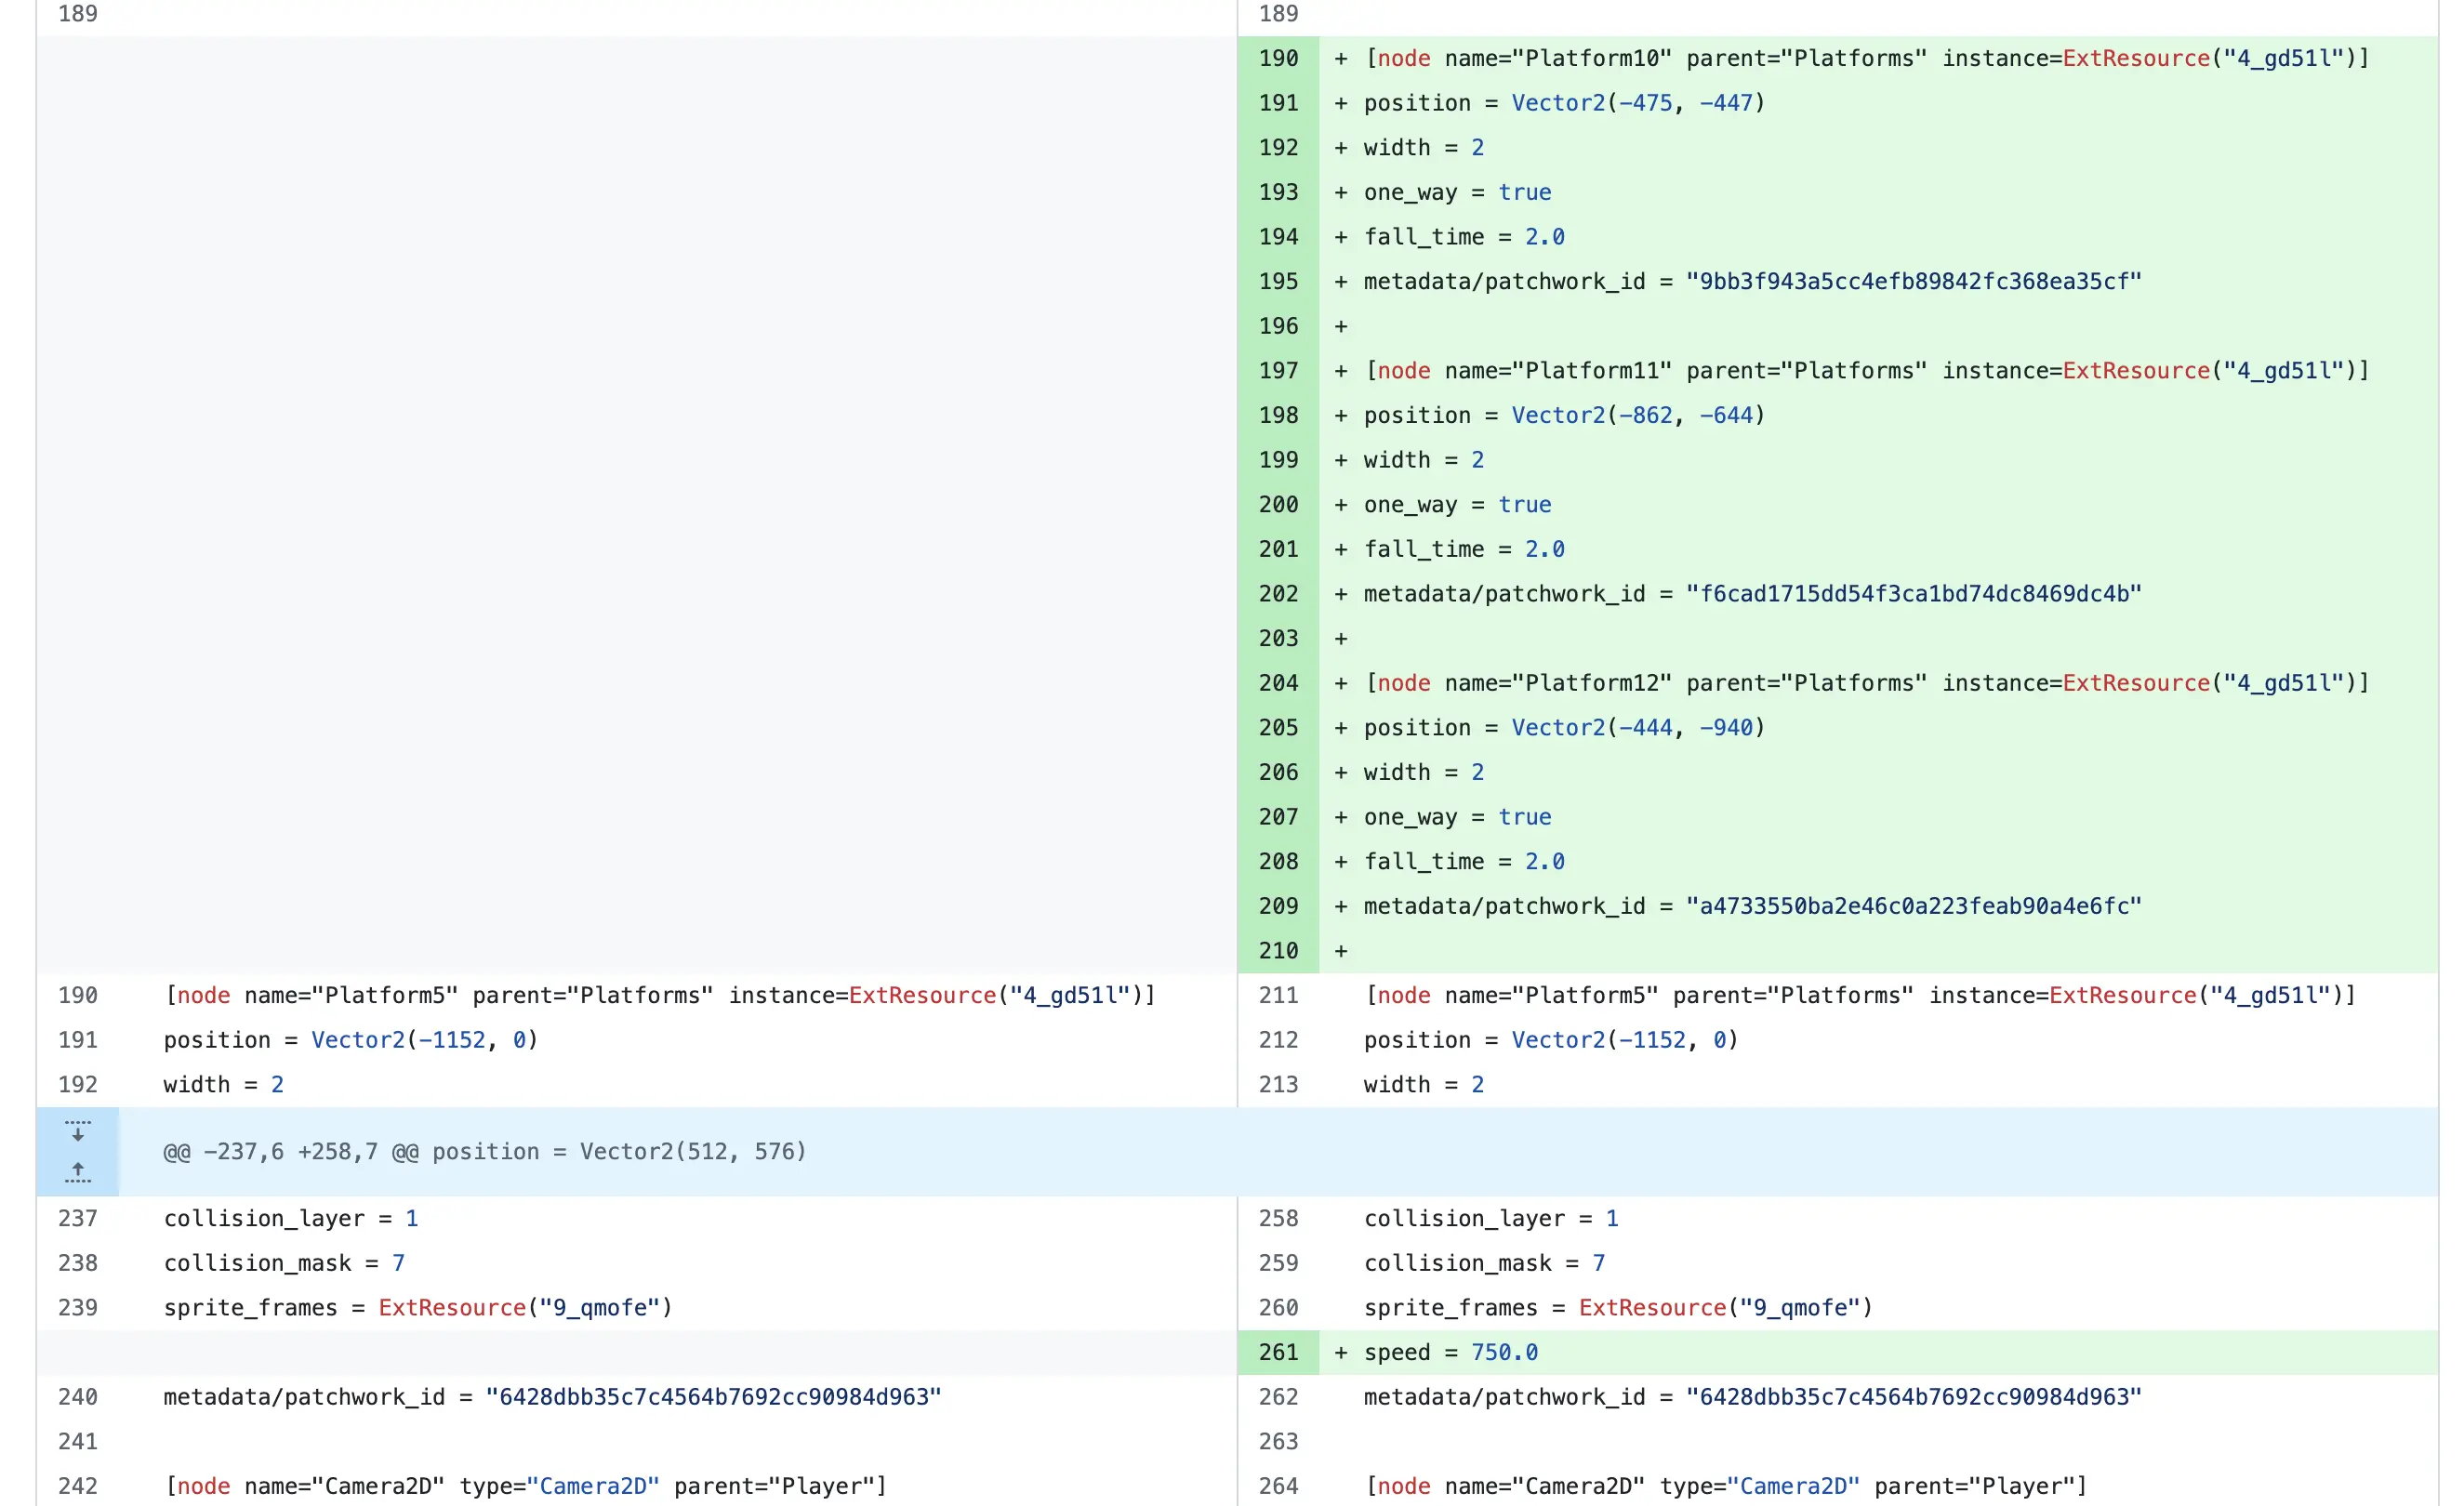The width and height of the screenshot is (2464, 1506).
Task: Click the hunk header @@ -237,6 +258,7 text
Action: 484,1151
